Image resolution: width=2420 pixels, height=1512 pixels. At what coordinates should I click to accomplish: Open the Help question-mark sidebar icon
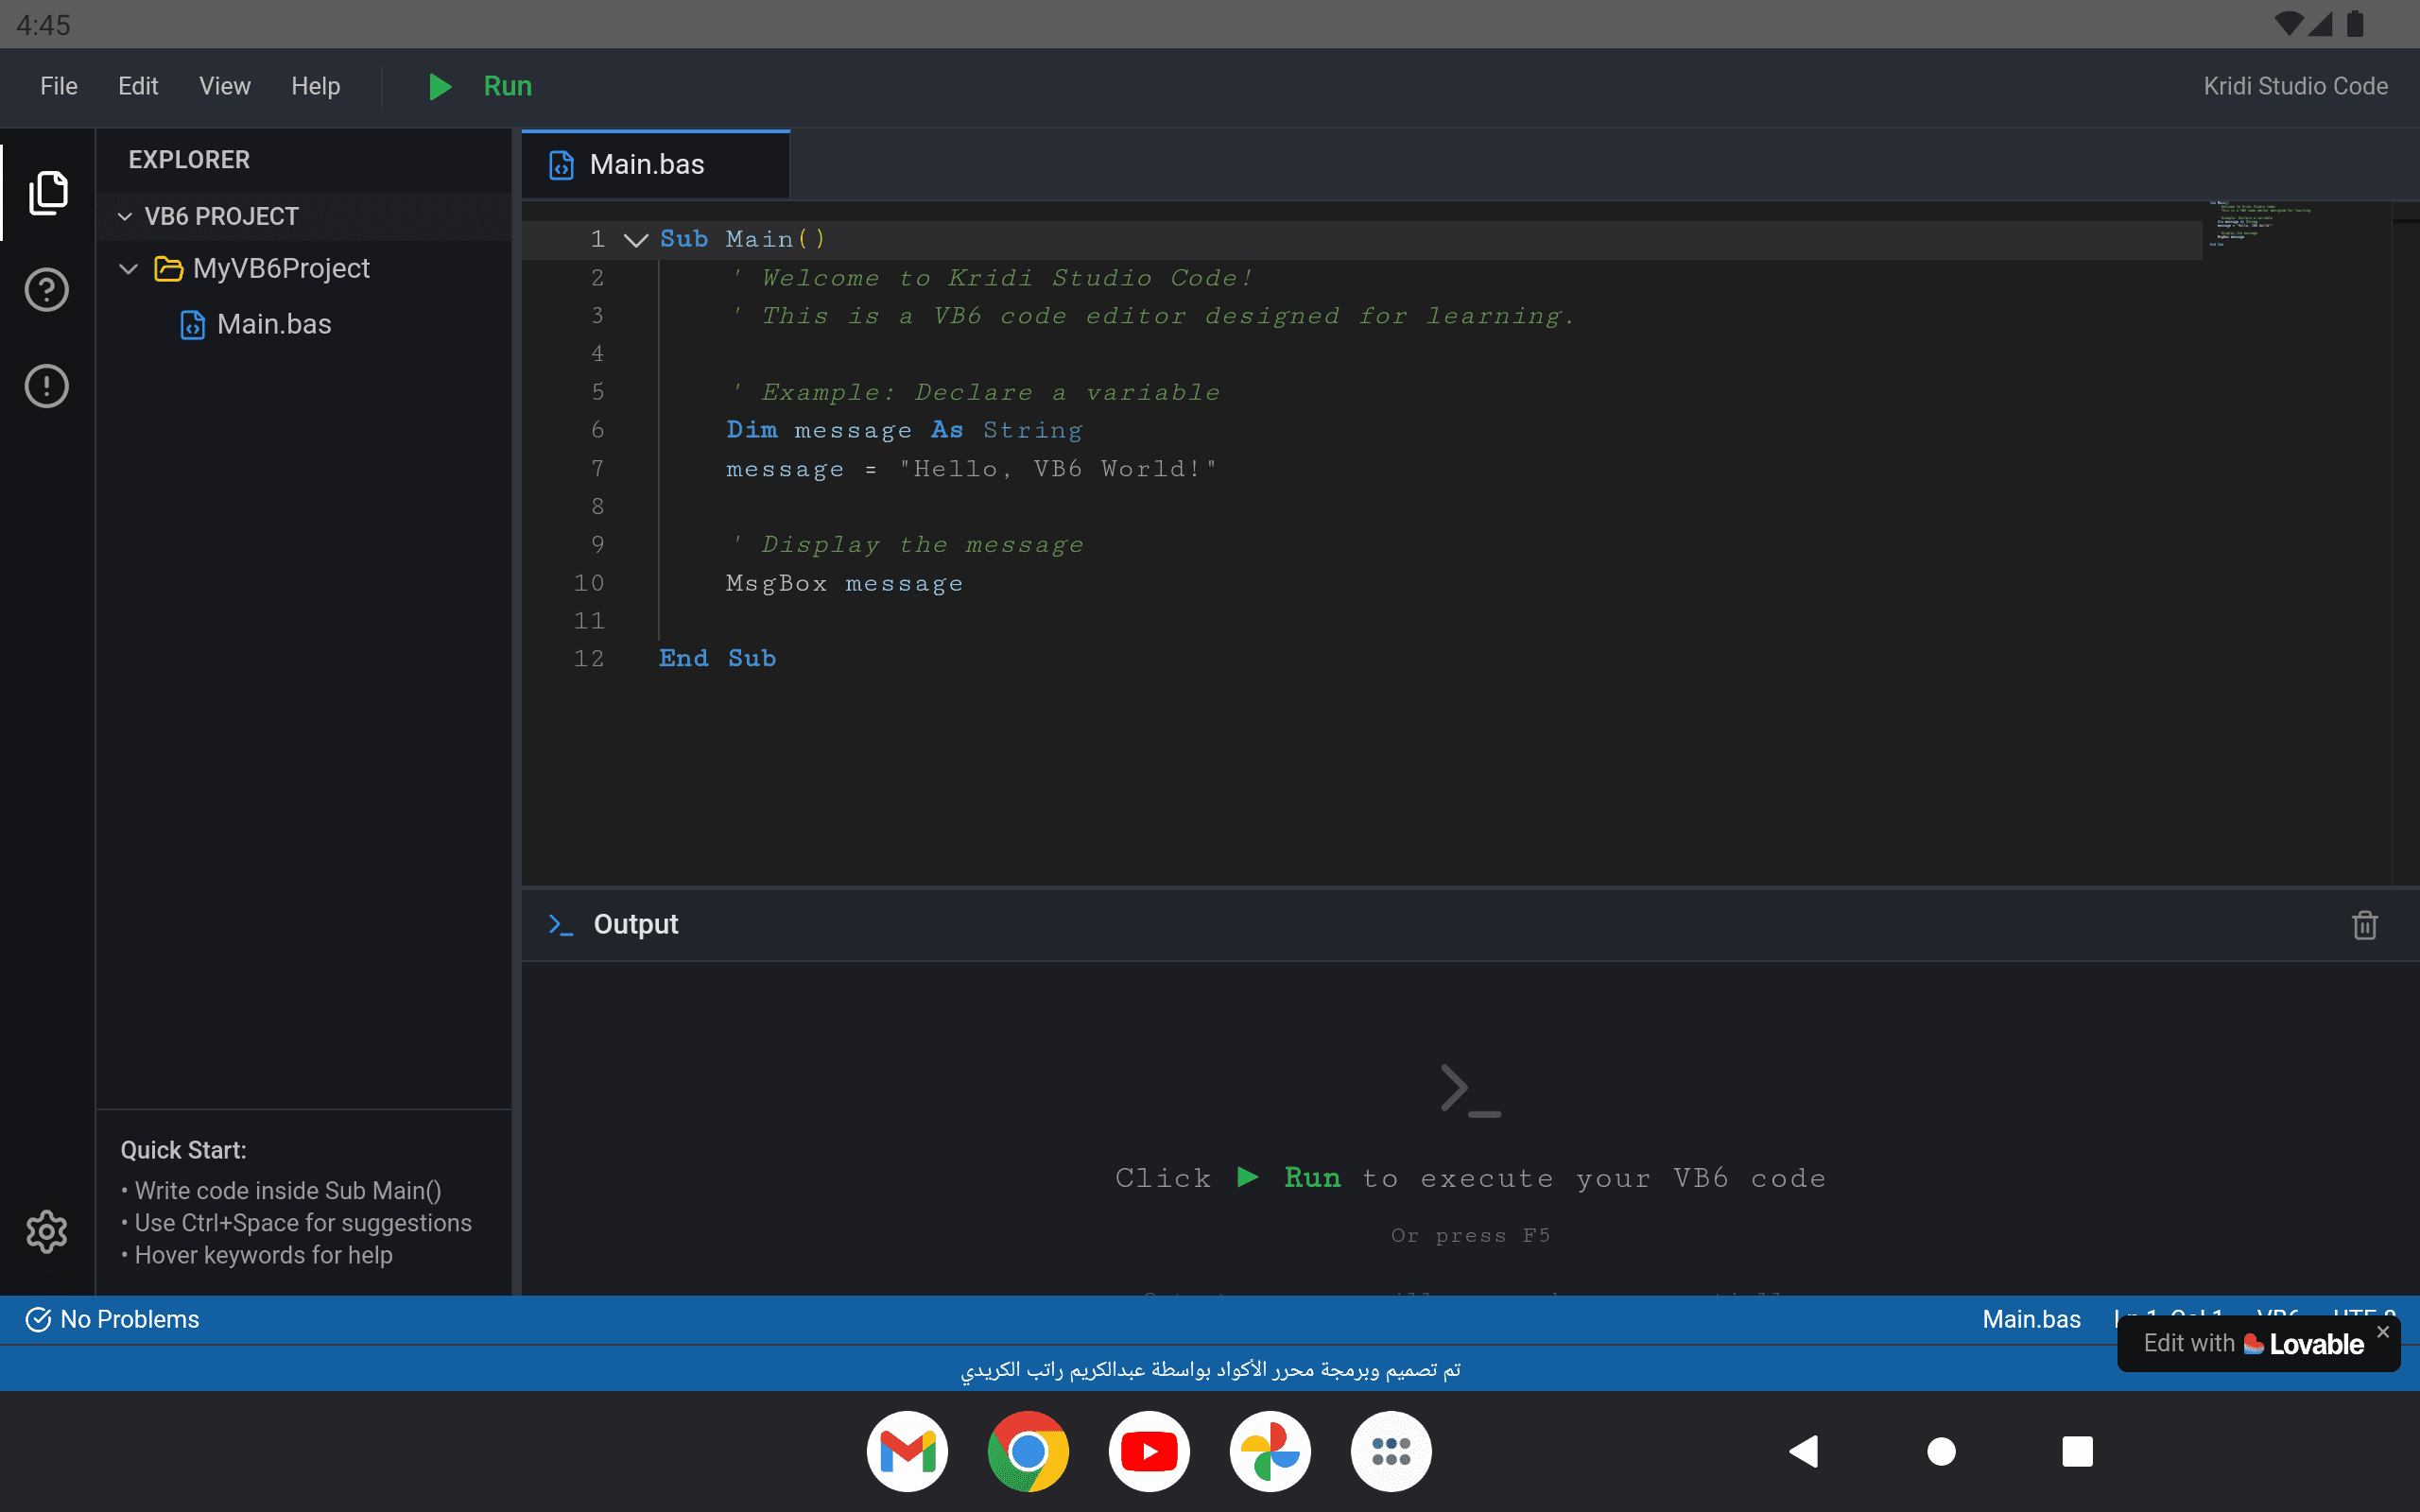[47, 290]
